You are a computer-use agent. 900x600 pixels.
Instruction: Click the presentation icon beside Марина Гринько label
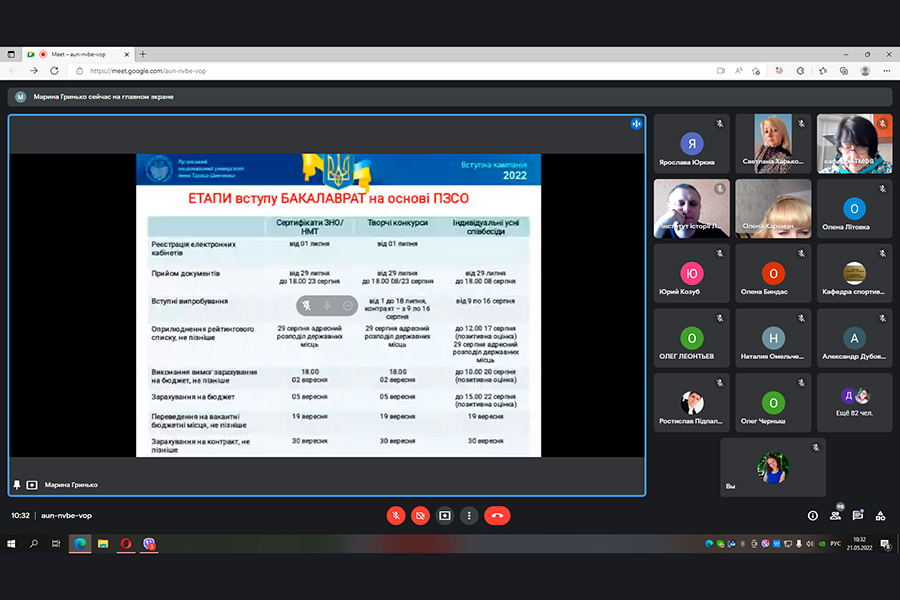pos(32,485)
